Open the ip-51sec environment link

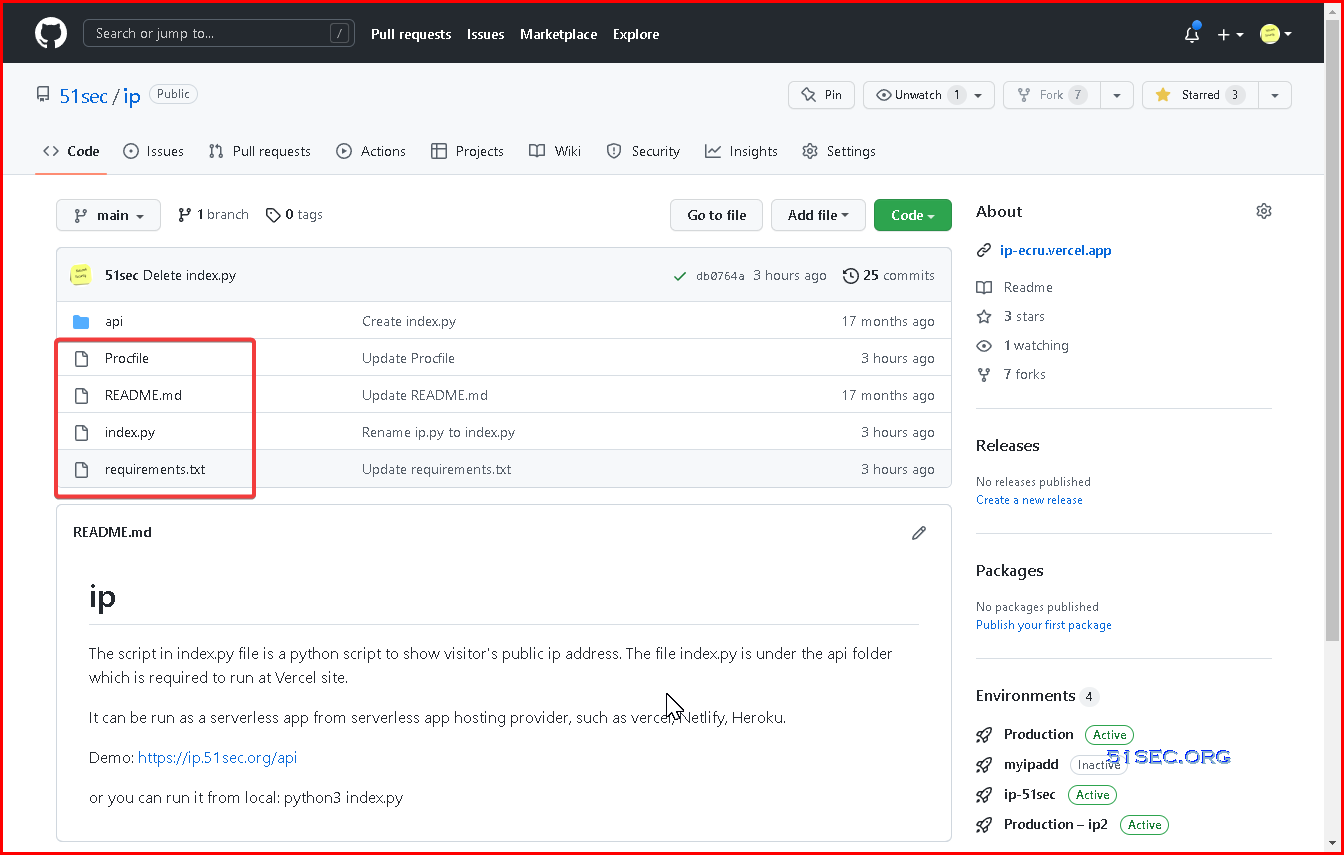click(x=1029, y=794)
